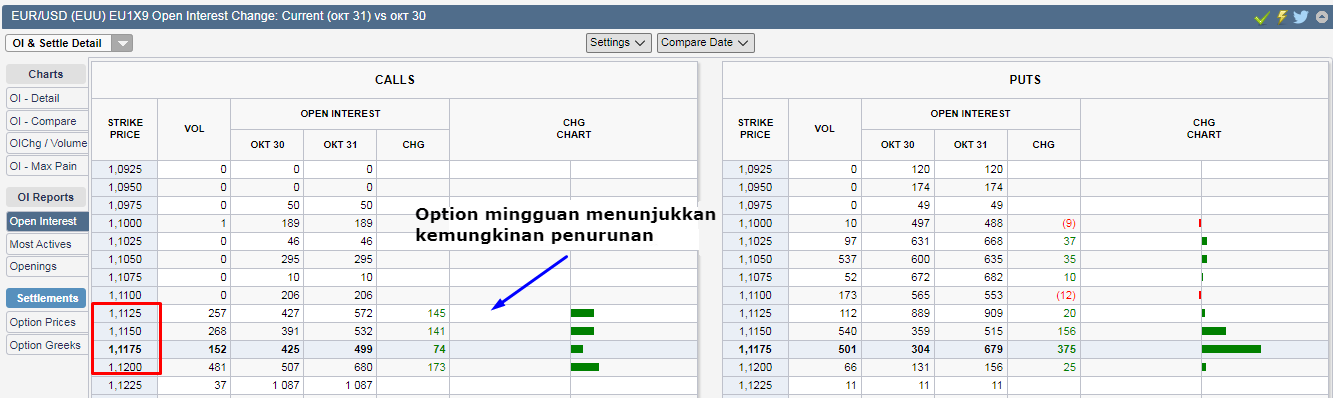This screenshot has height=398, width=1333.
Task: Click calls volume value 481
Action: [x=217, y=367]
